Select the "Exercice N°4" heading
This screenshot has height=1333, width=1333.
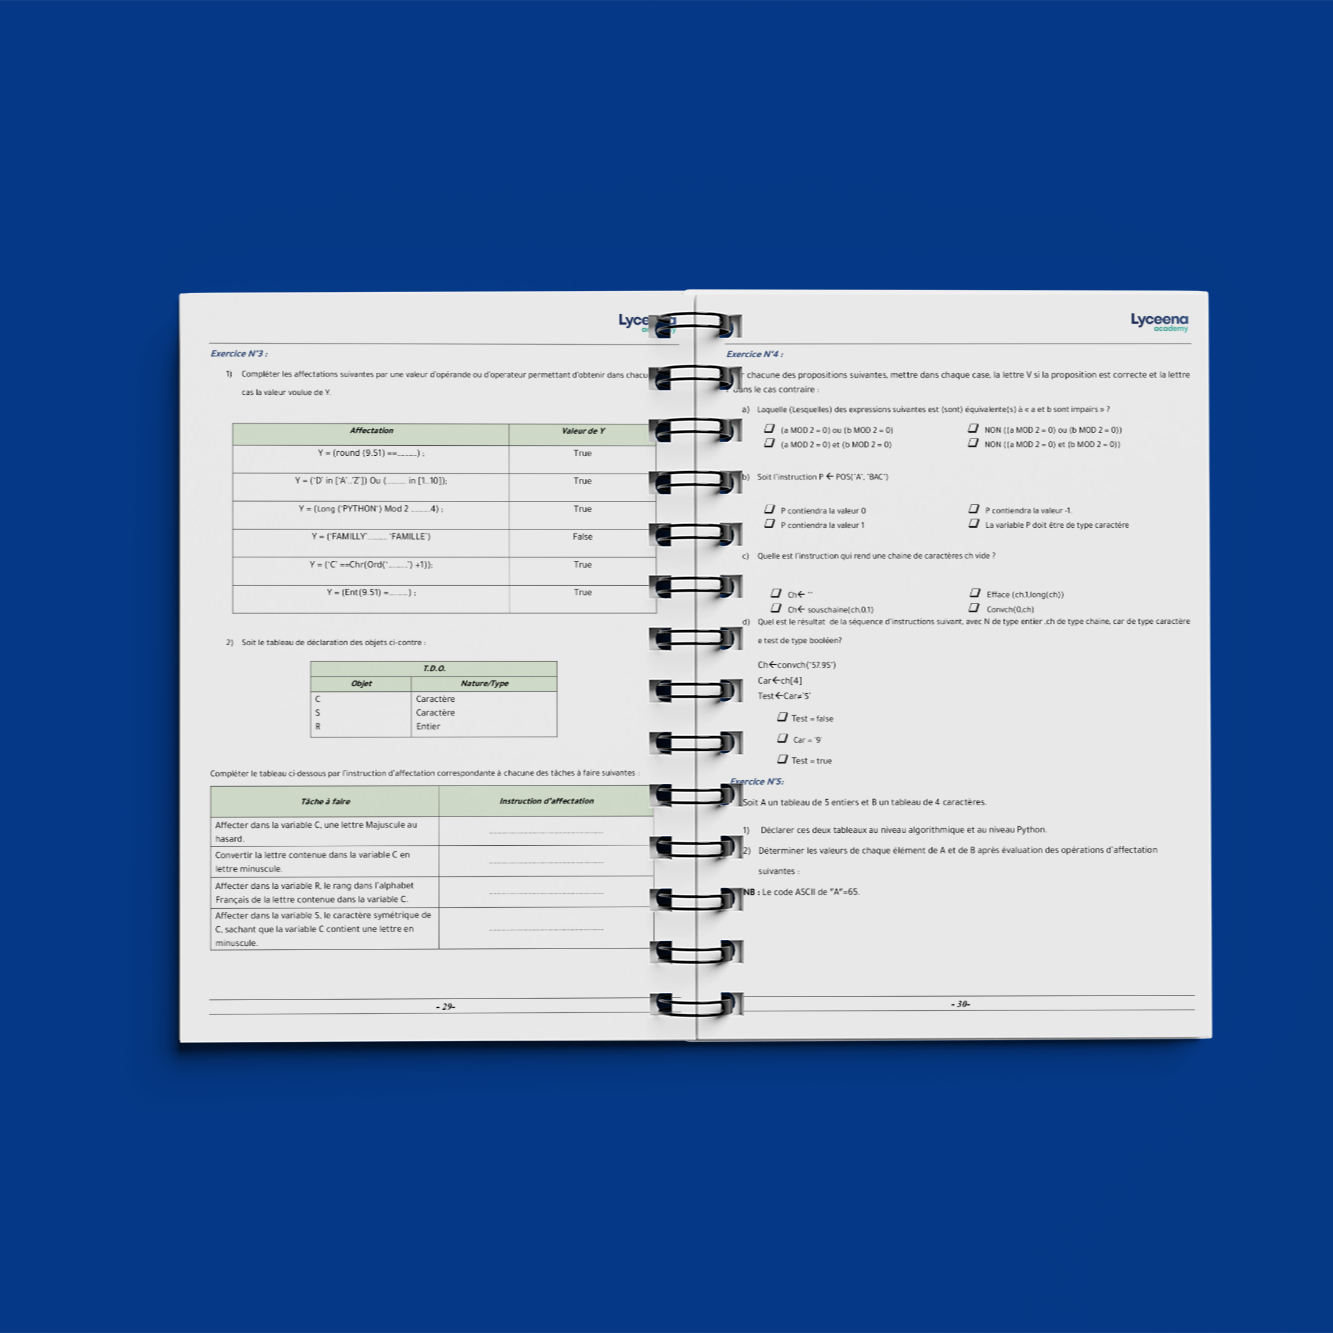coord(754,353)
